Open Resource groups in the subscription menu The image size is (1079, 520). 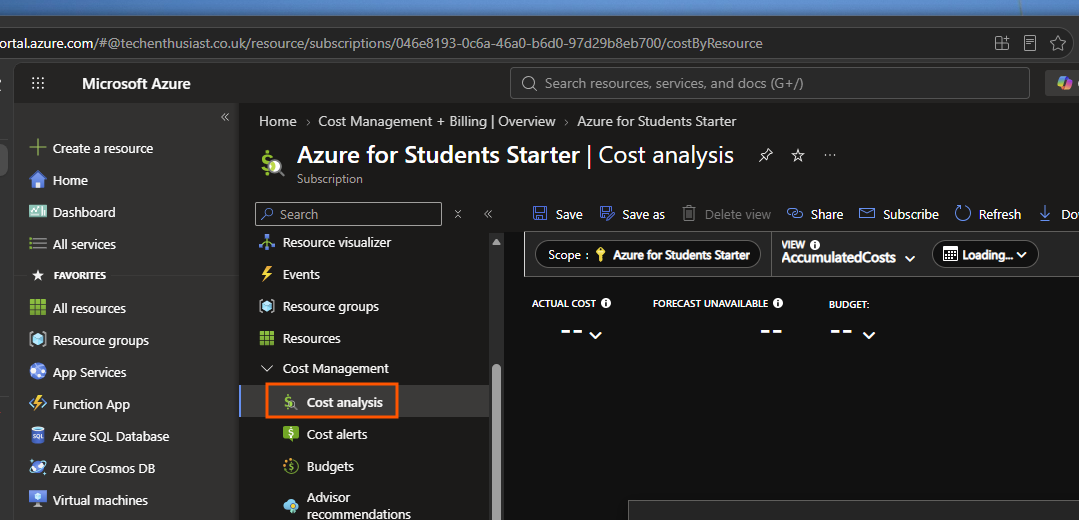[319, 306]
